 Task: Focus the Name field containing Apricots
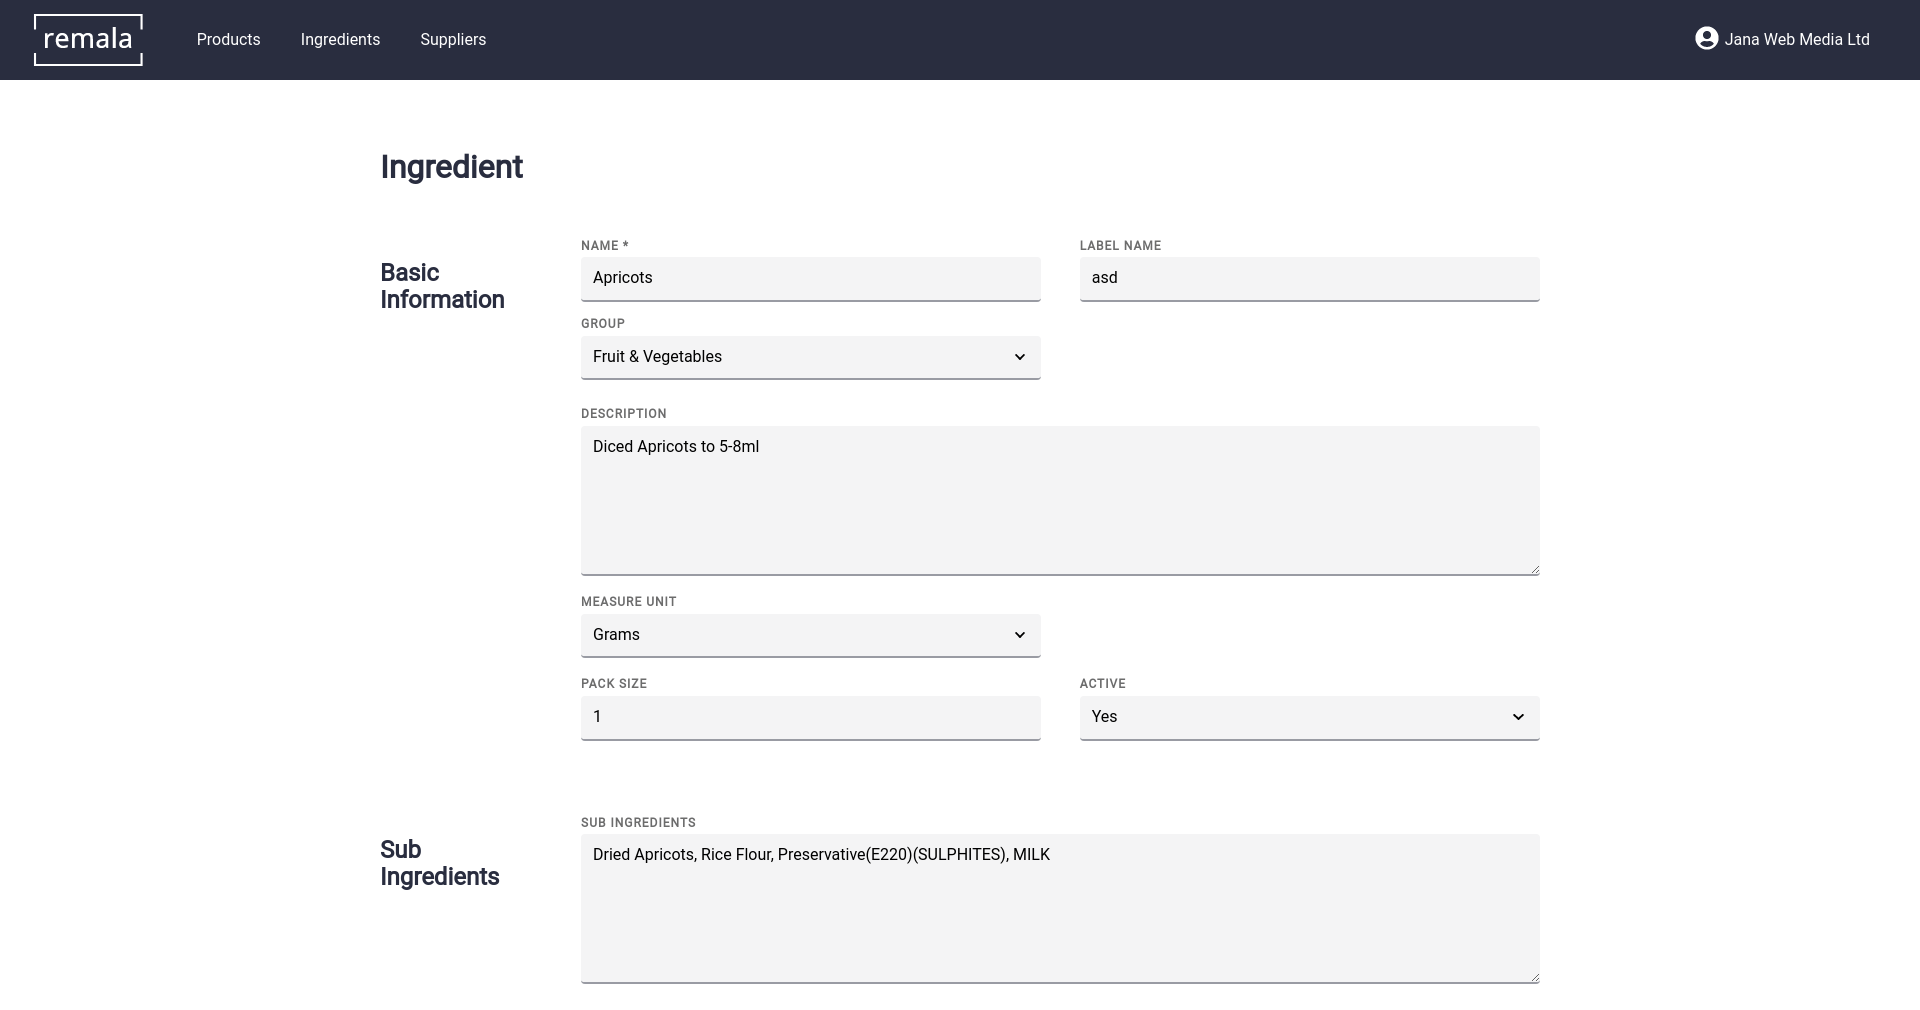pos(810,278)
